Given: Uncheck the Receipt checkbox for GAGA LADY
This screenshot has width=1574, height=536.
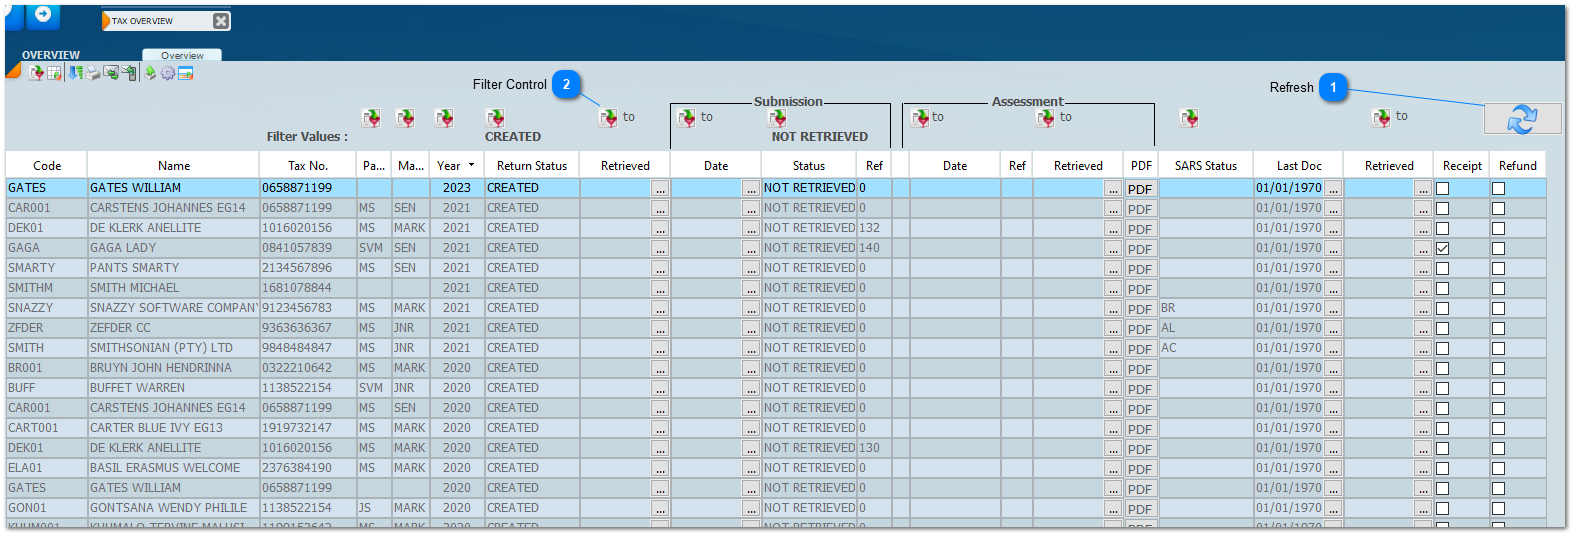Looking at the screenshot, I should [x=1442, y=248].
